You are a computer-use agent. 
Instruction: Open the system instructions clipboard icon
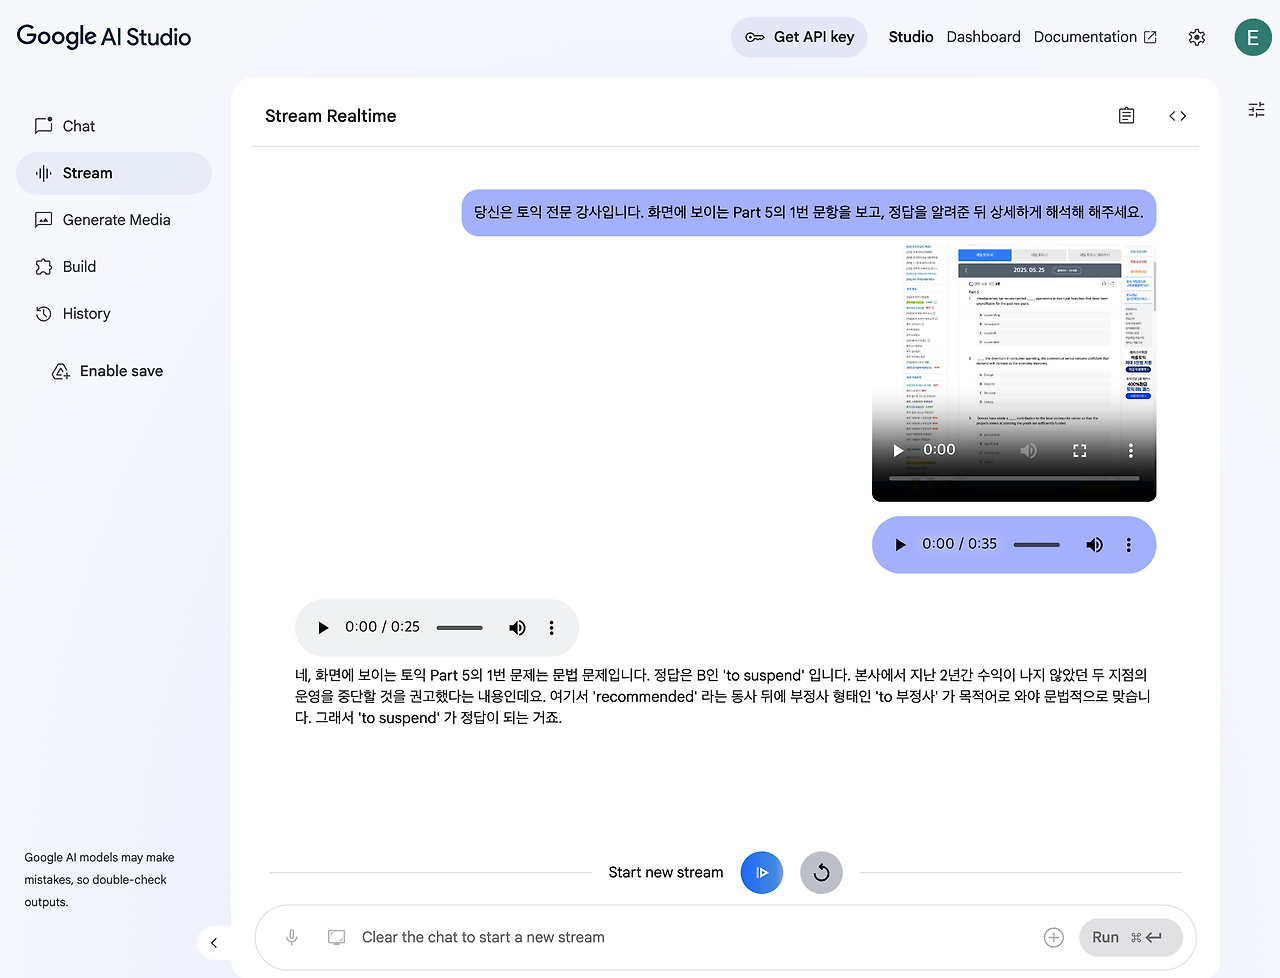coord(1127,116)
